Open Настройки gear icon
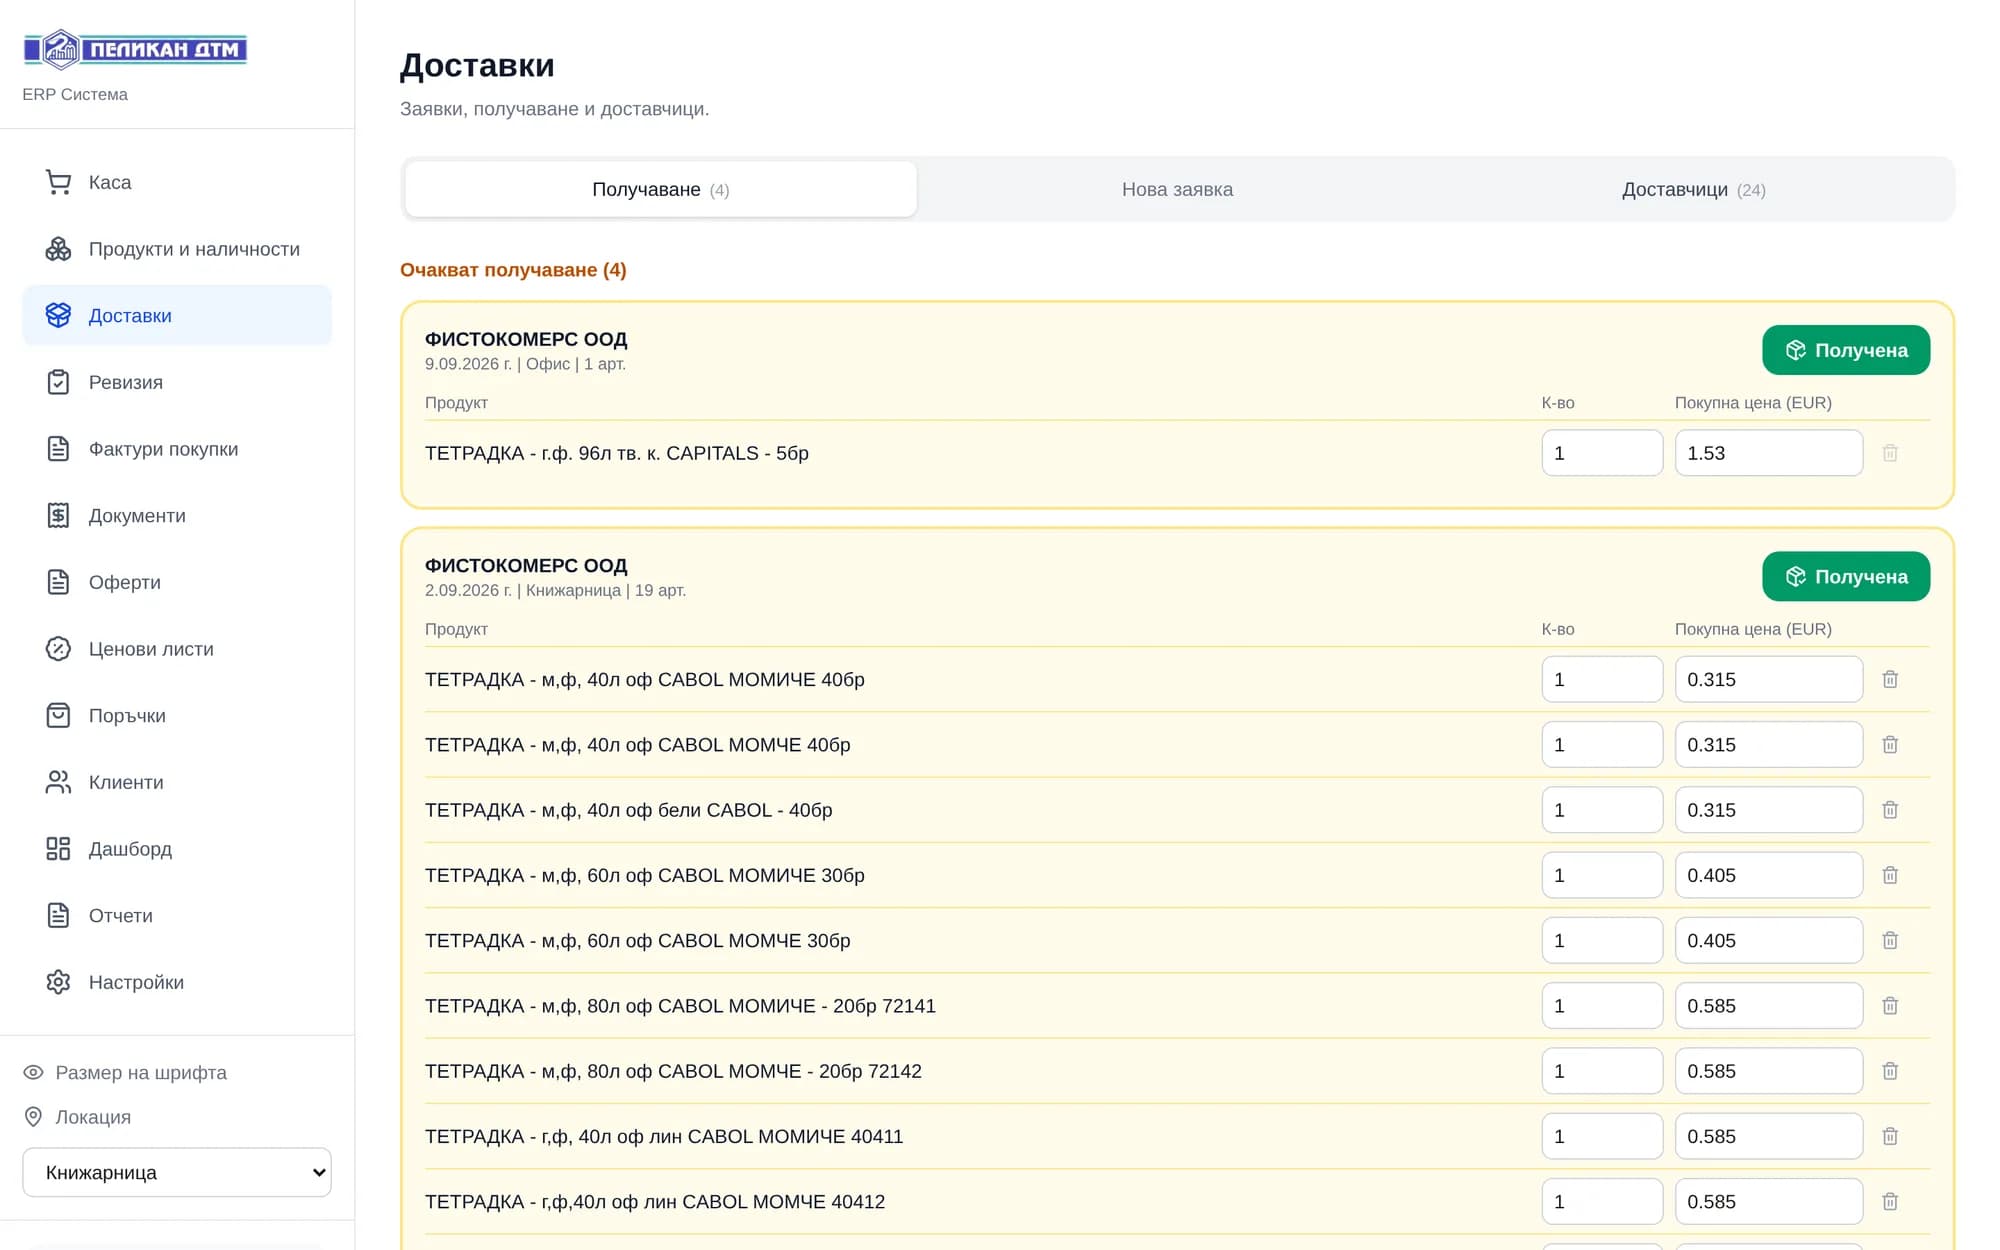The width and height of the screenshot is (2000, 1250). [58, 982]
